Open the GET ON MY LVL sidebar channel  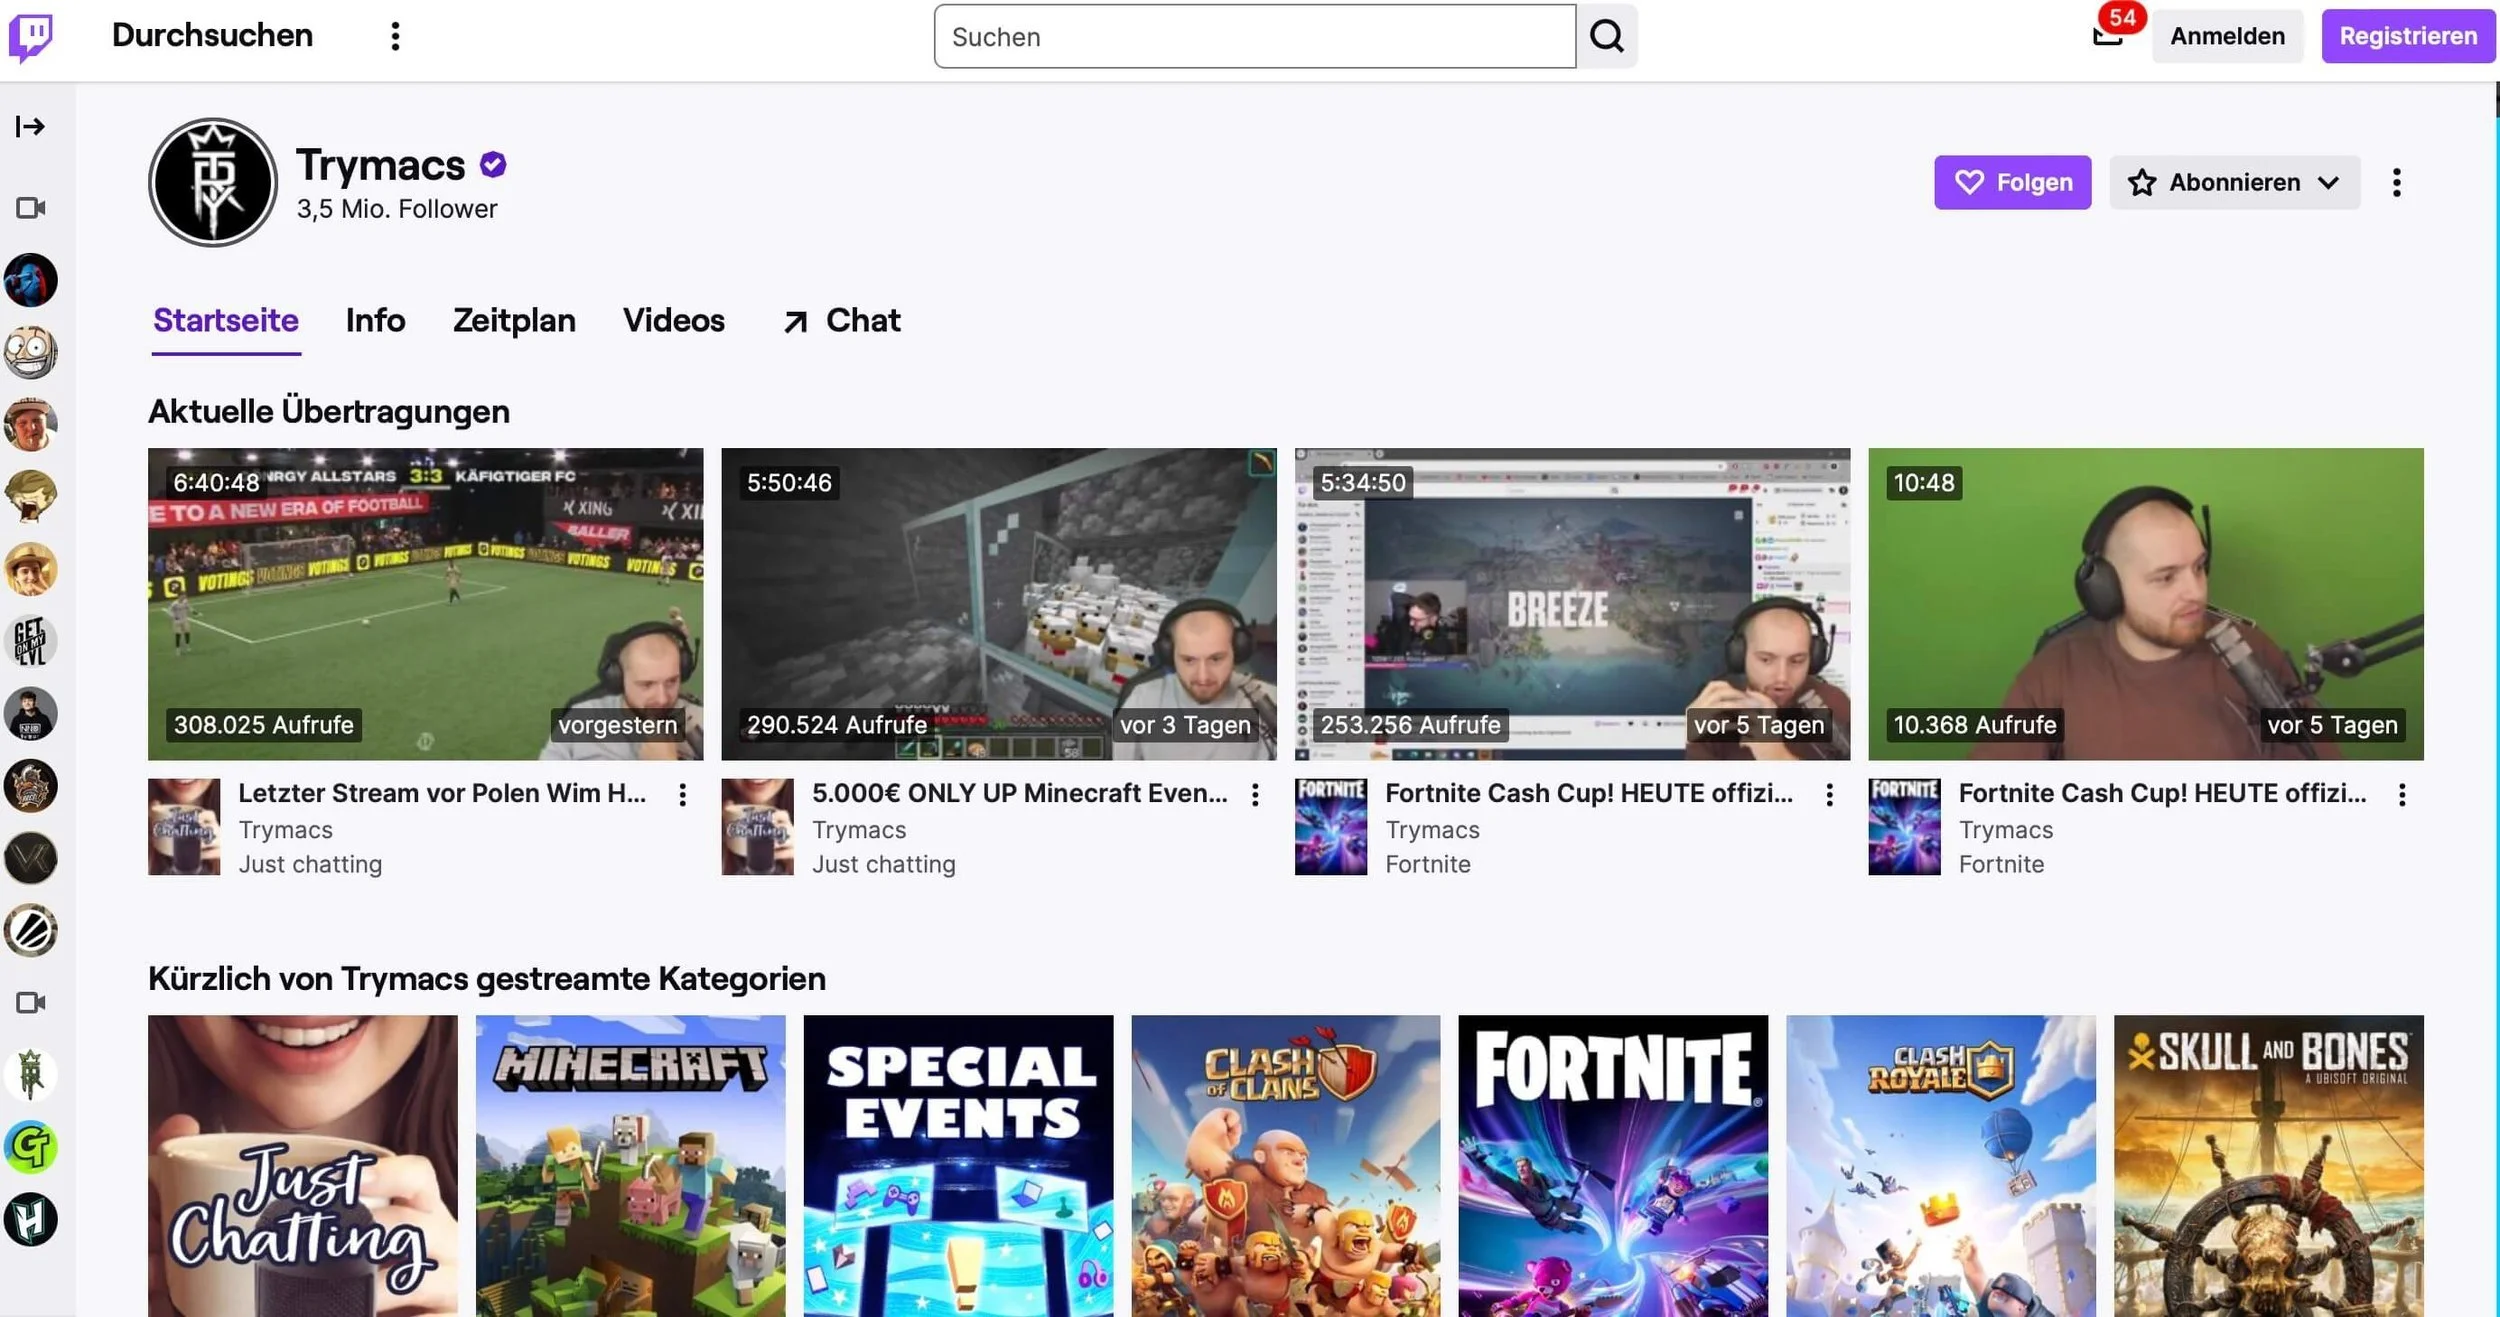coord(30,641)
